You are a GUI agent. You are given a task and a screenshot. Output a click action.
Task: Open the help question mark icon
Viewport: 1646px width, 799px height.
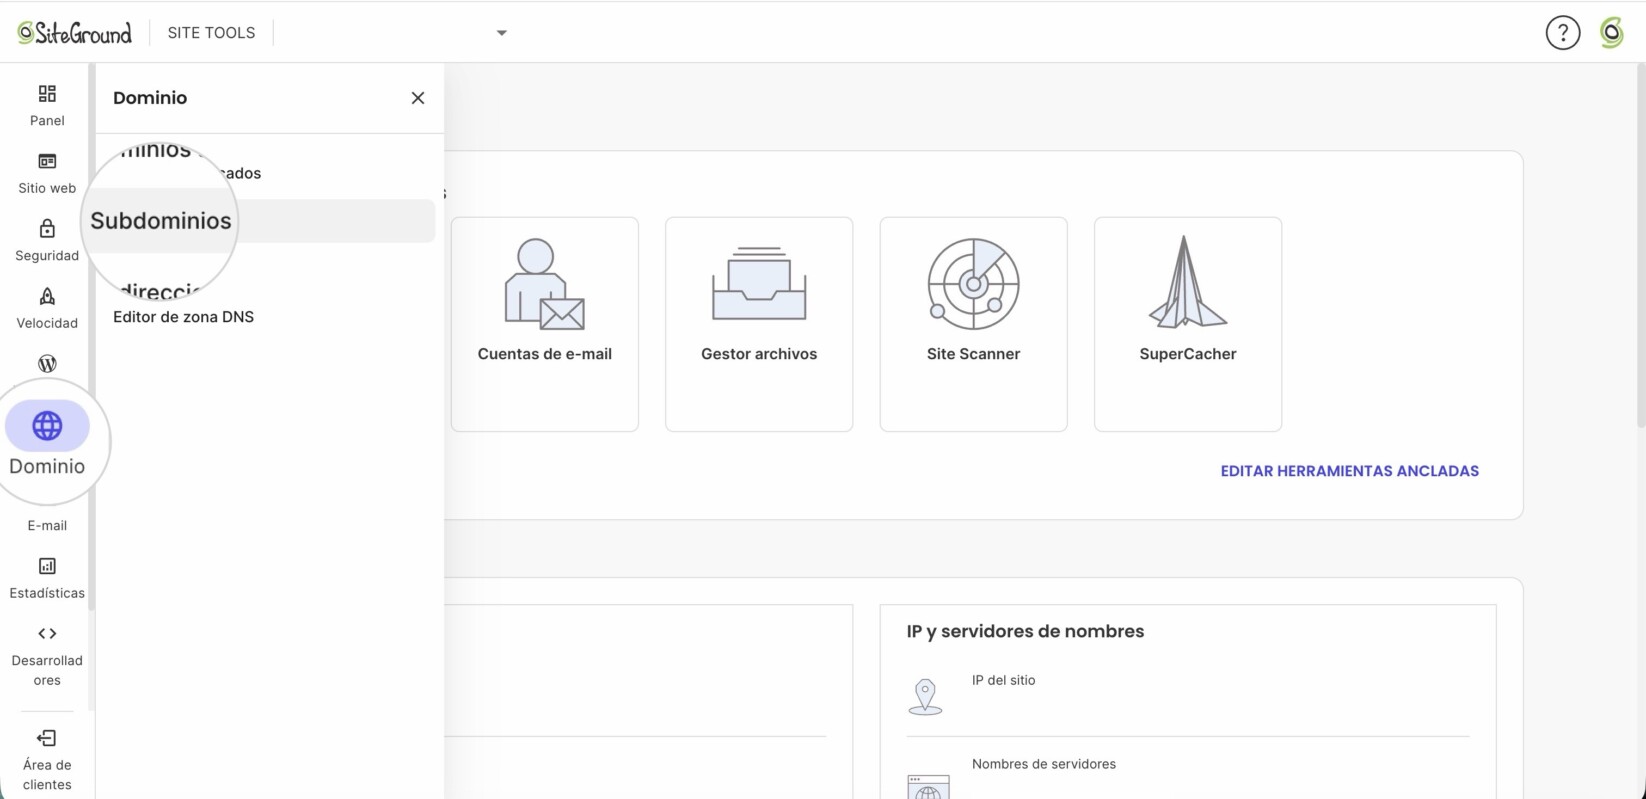(1563, 33)
